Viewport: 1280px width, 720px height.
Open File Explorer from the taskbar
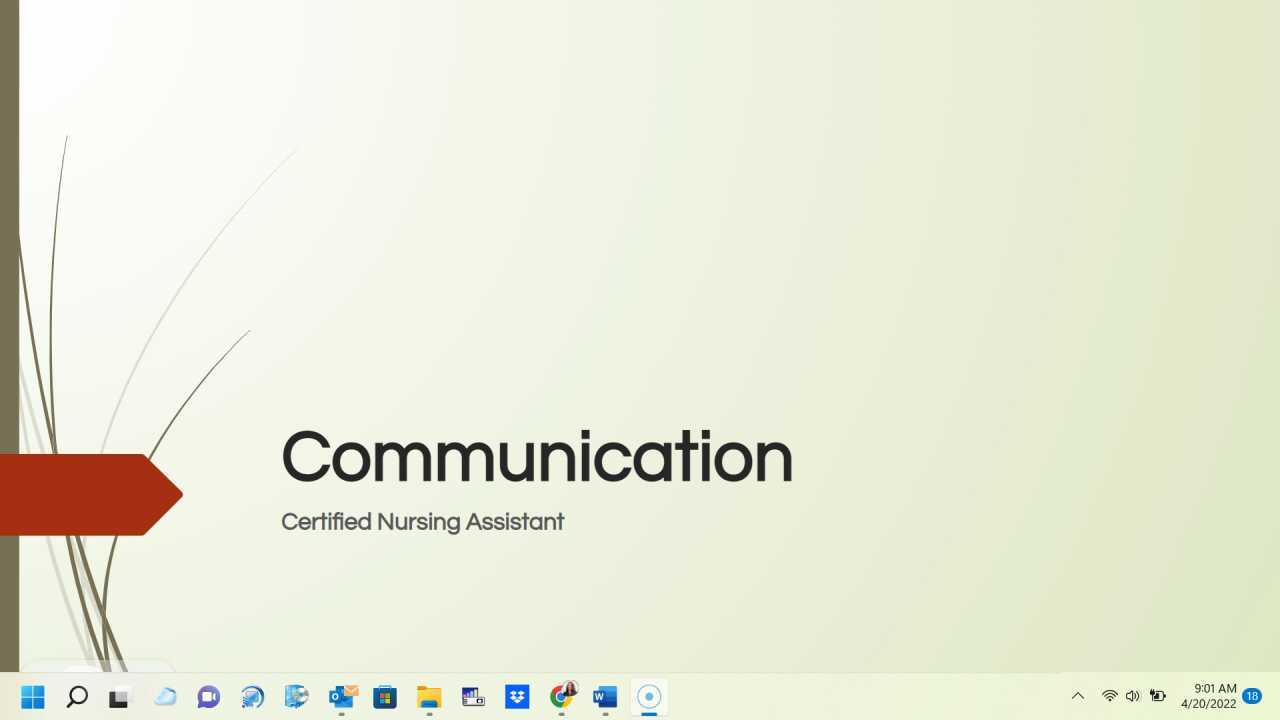tap(428, 697)
